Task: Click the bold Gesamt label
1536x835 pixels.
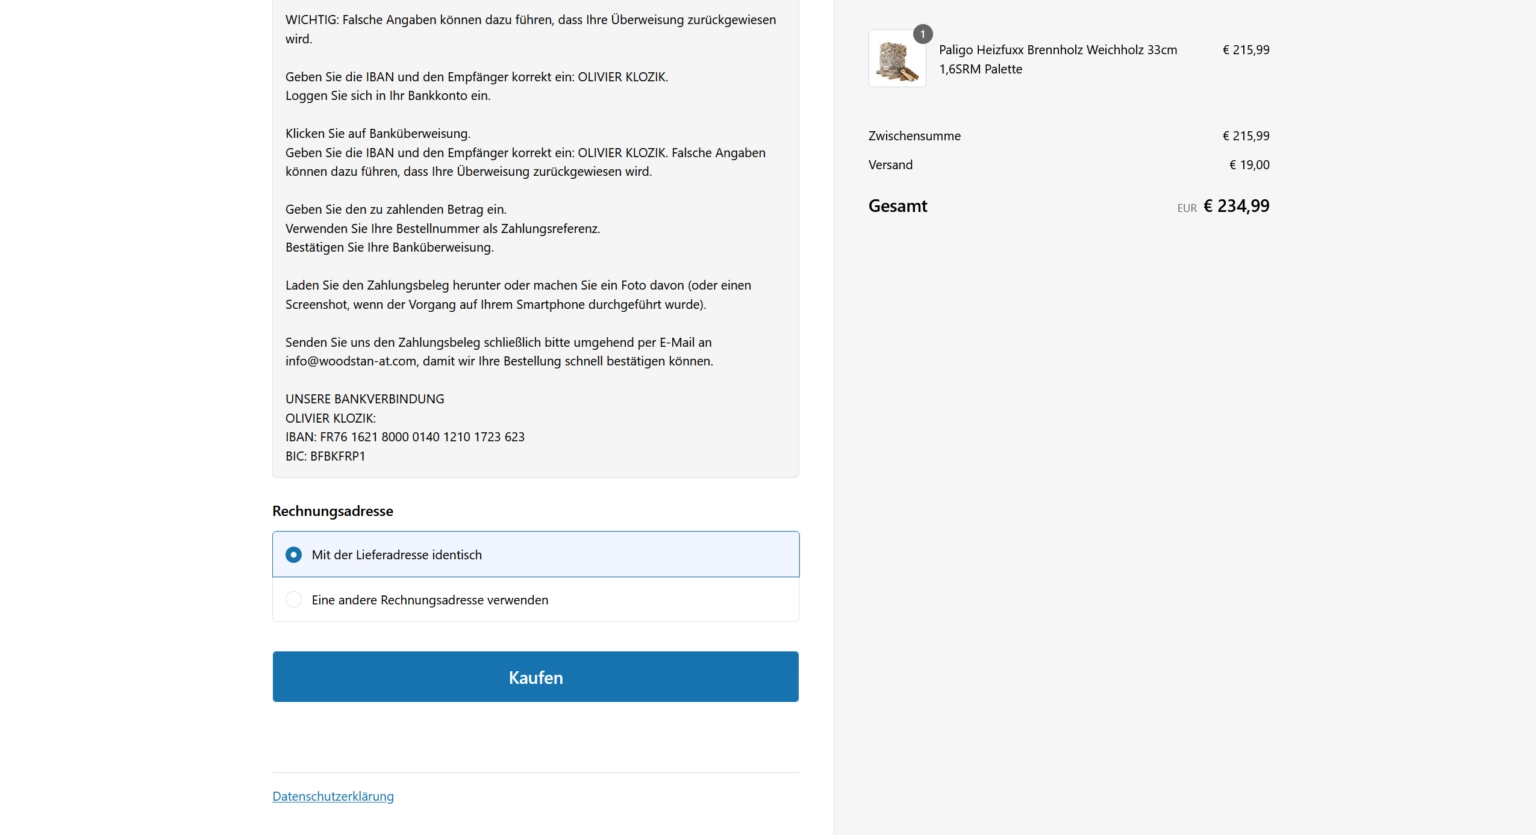Action: pos(897,206)
